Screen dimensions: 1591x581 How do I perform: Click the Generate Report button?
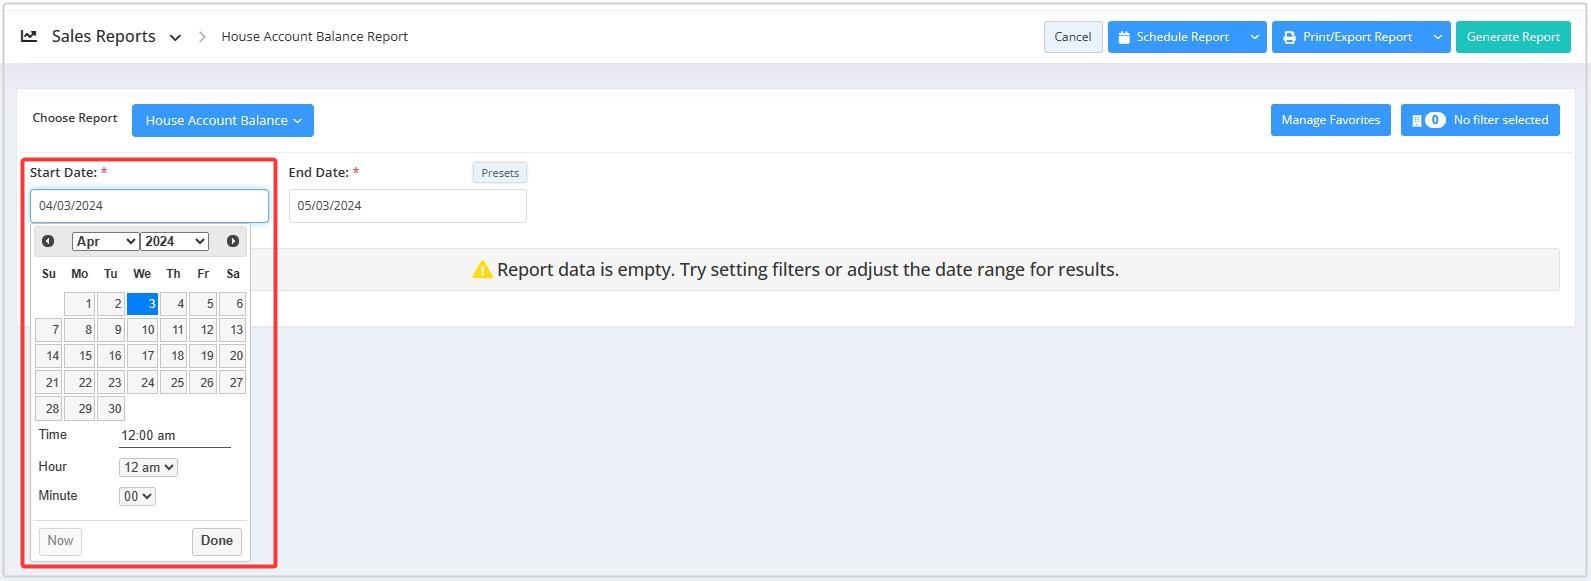click(x=1513, y=37)
